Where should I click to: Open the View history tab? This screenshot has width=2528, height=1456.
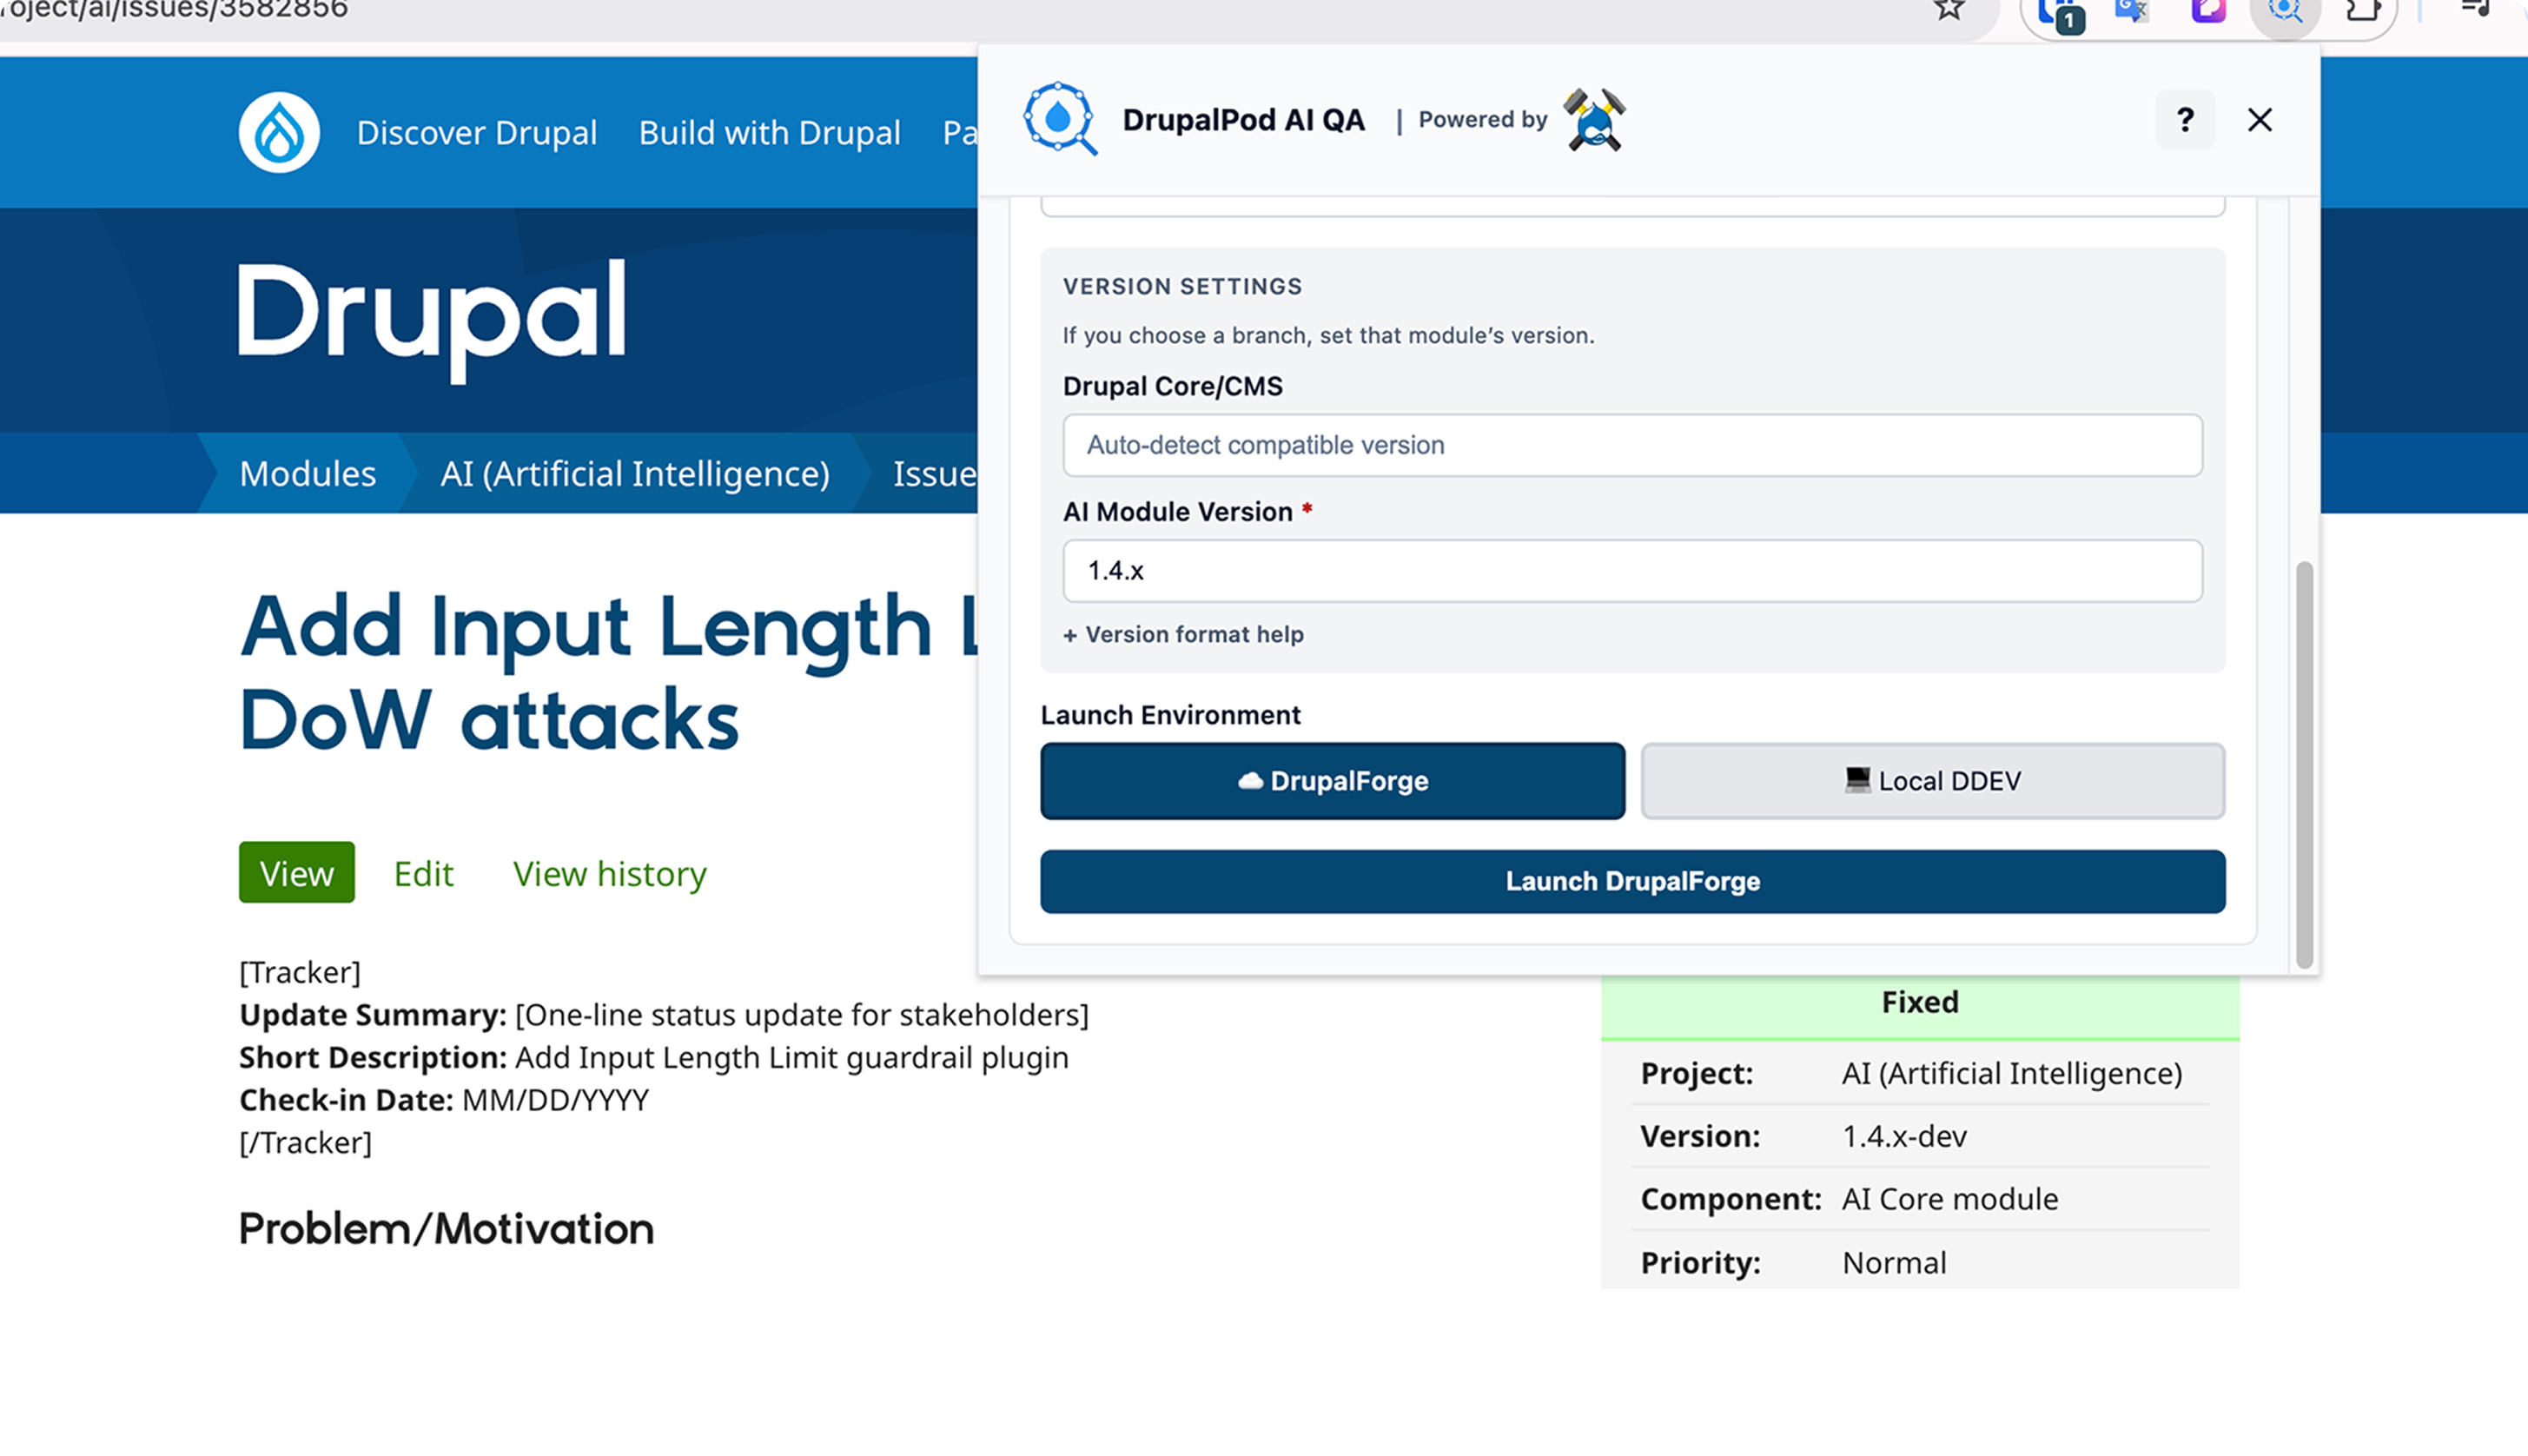pyautogui.click(x=609, y=873)
